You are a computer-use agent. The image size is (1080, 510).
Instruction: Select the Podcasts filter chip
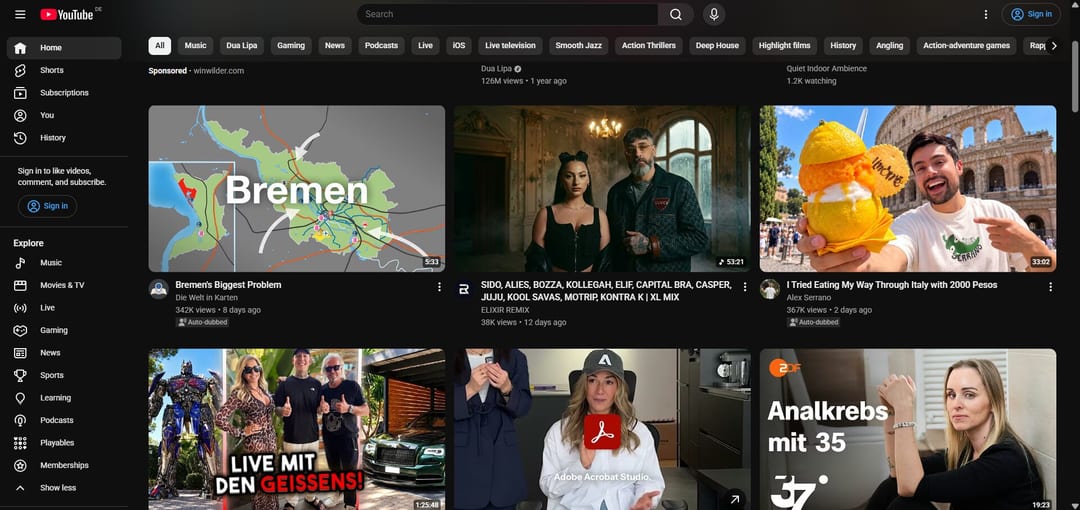tap(382, 45)
